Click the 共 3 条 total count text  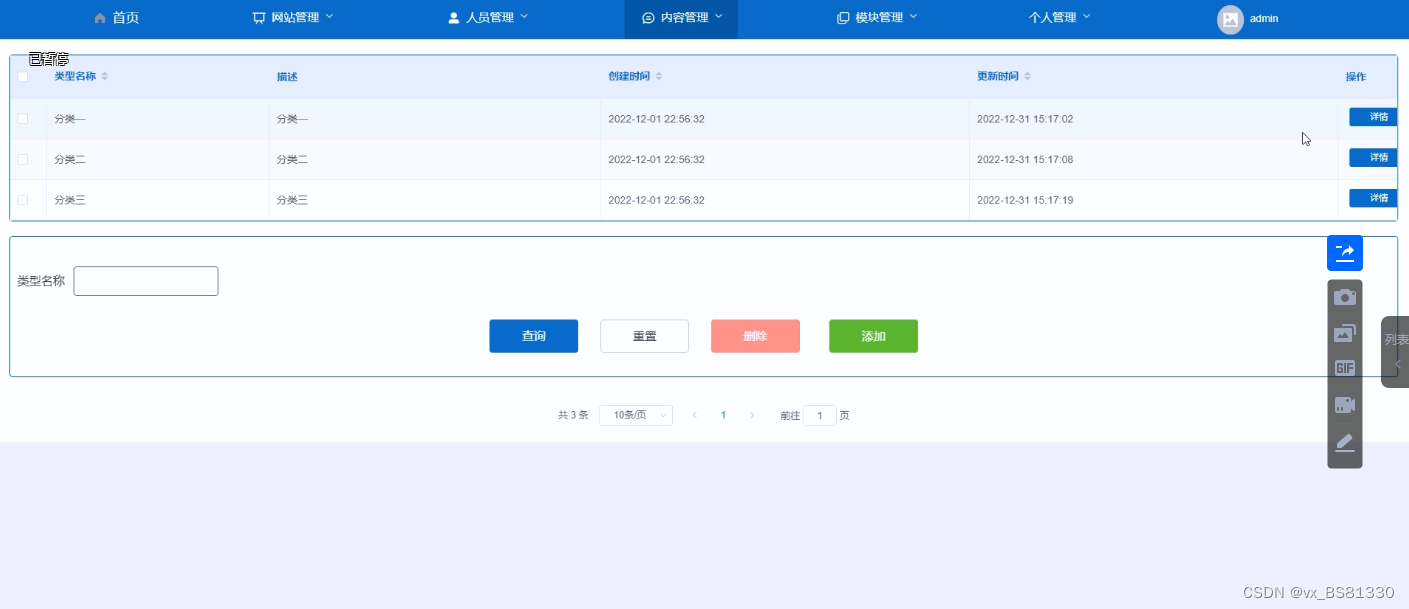coord(573,415)
